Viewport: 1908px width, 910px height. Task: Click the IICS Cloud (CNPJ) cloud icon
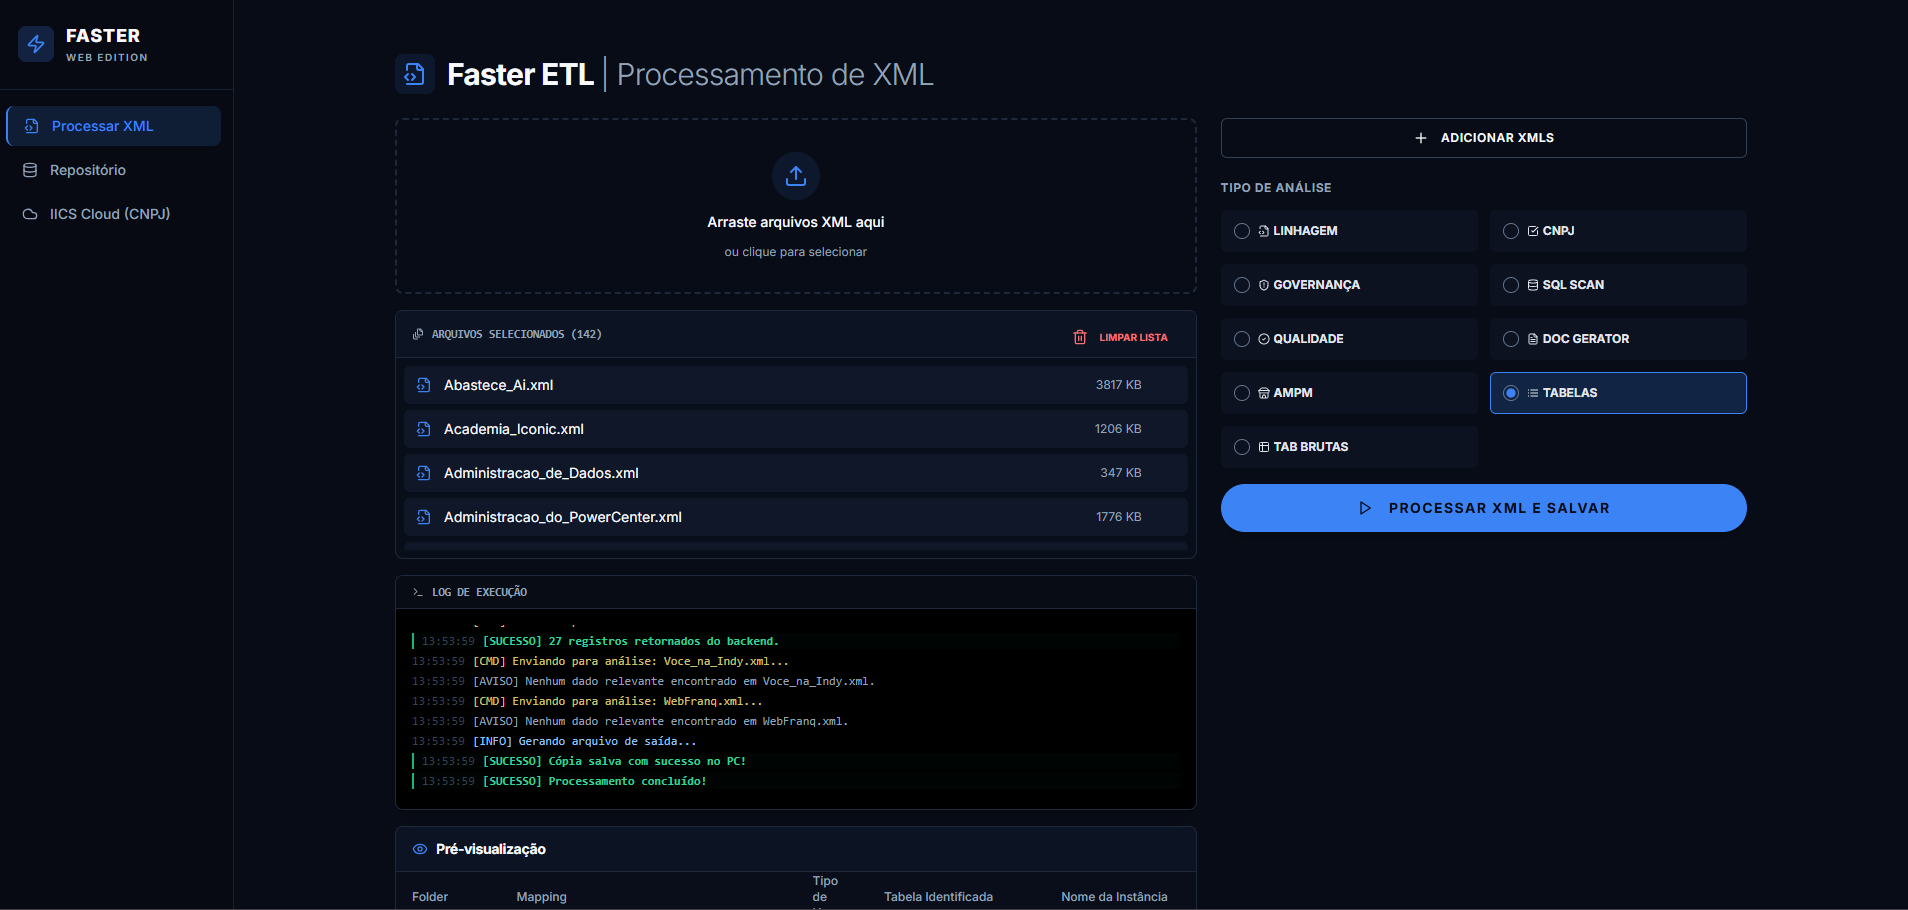[30, 214]
